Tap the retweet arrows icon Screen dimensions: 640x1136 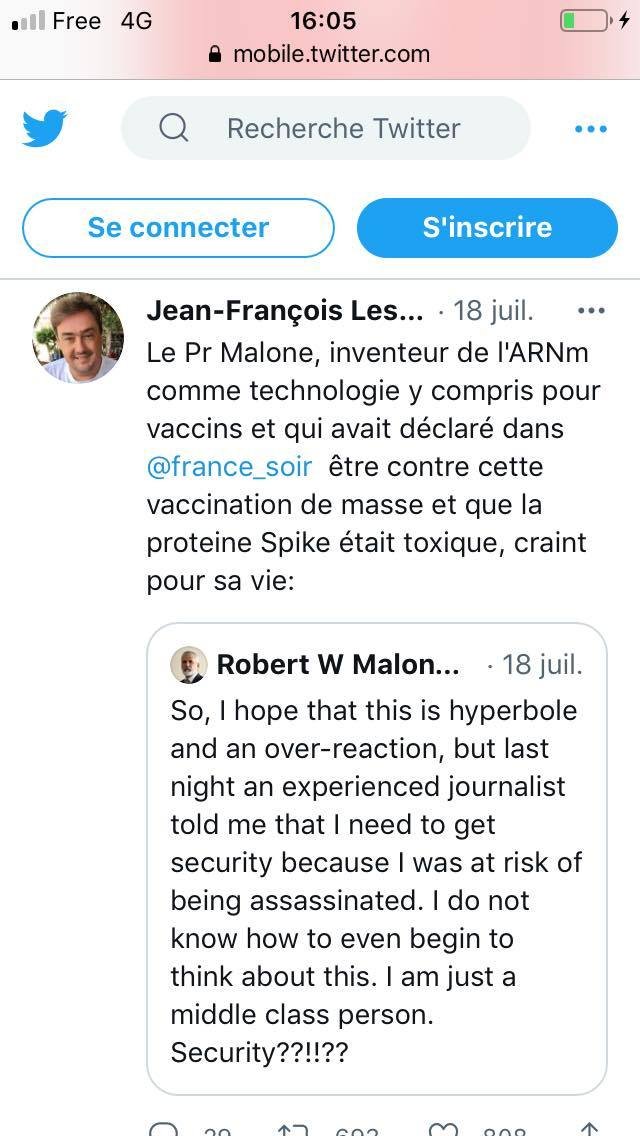[293, 1128]
